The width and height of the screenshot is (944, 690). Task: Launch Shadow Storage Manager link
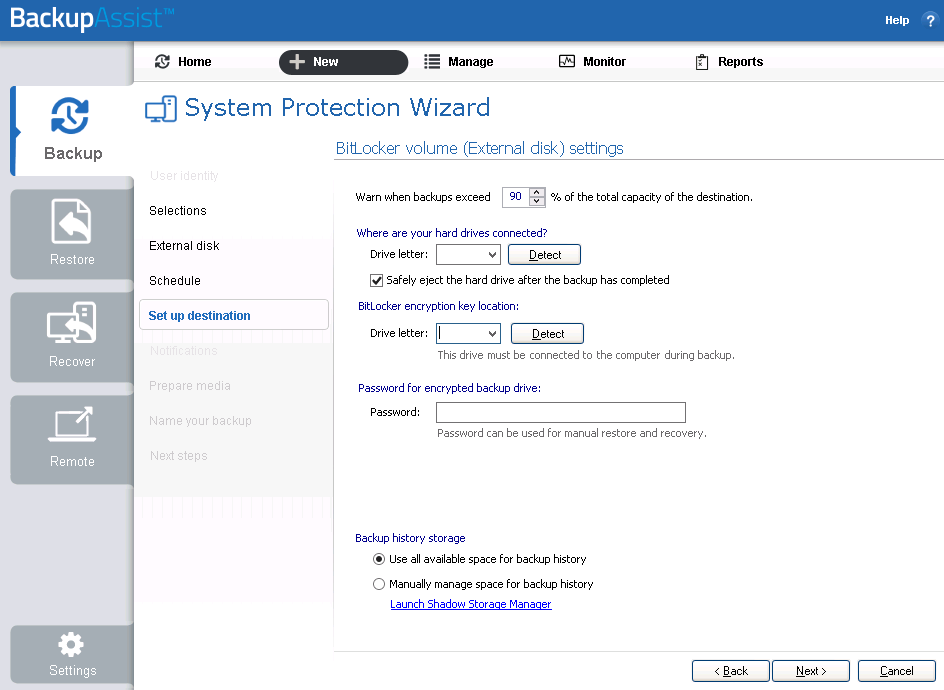tap(471, 604)
